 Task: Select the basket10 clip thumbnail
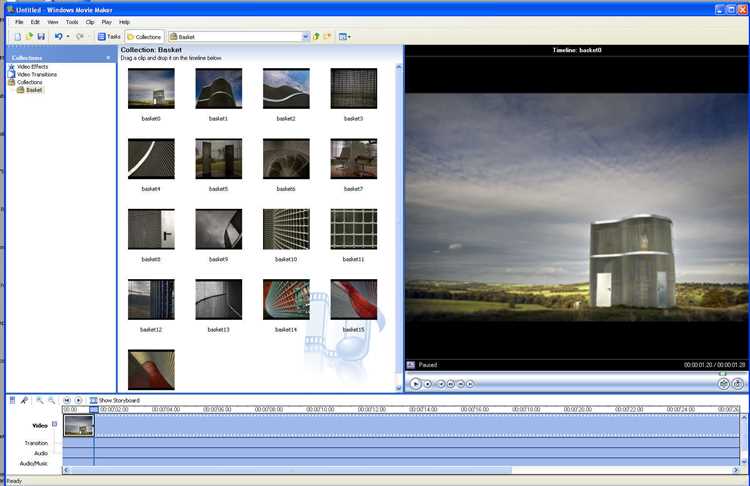click(286, 229)
